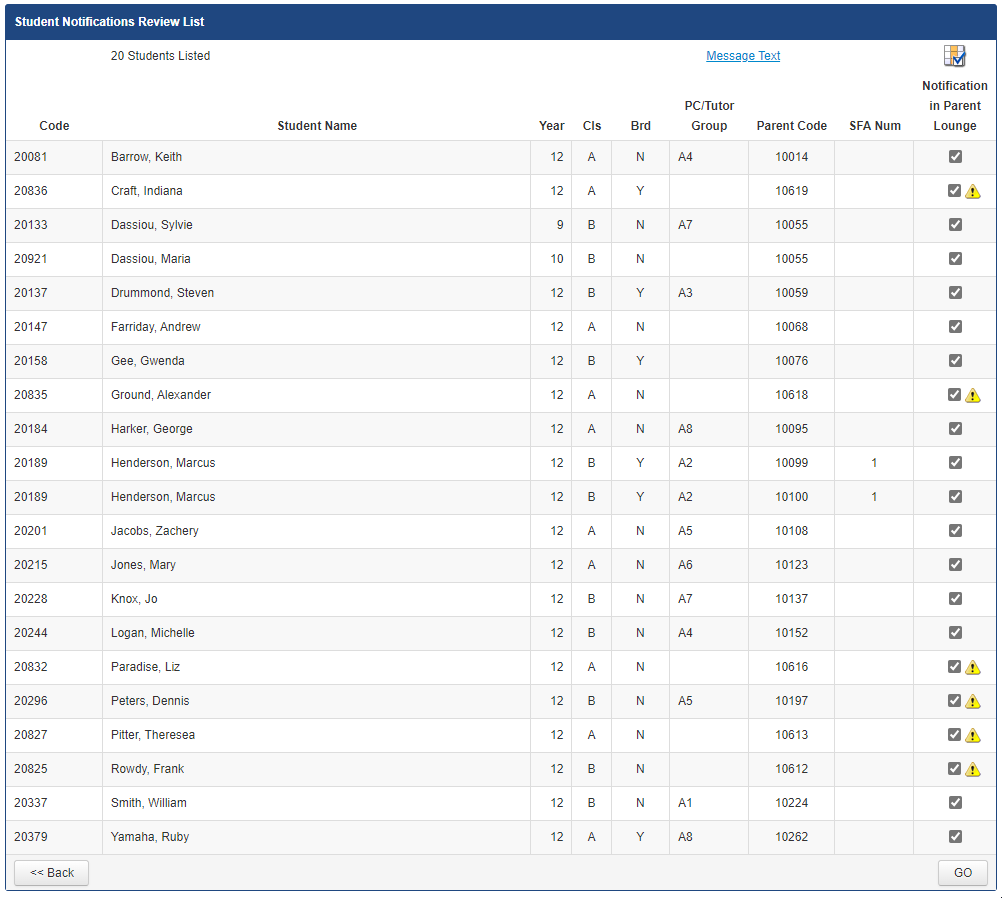Uncheck notification for Dassiou, Sylvie
Viewport: 1002px width, 898px height.
pos(955,224)
